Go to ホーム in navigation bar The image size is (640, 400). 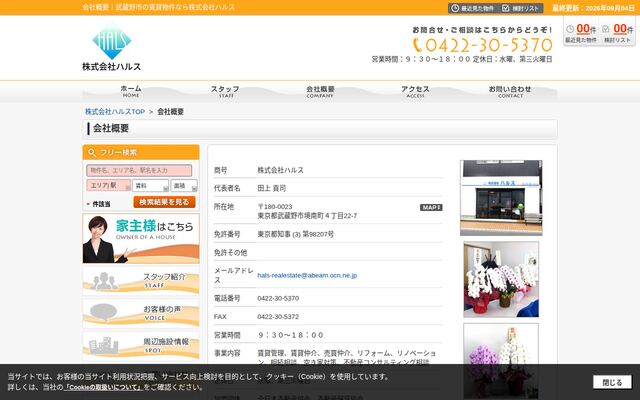(131, 91)
